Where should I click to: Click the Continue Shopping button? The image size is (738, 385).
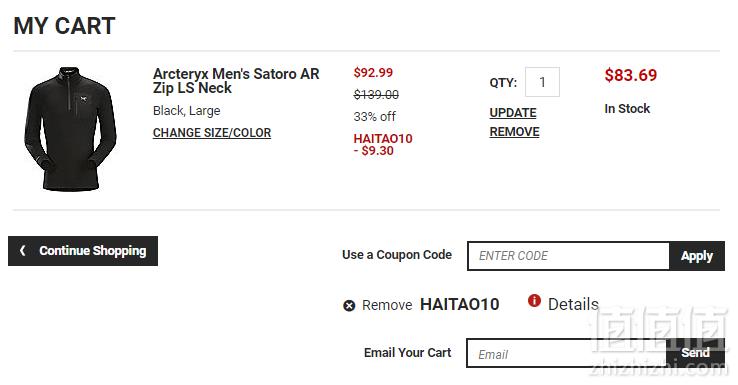click(x=83, y=251)
